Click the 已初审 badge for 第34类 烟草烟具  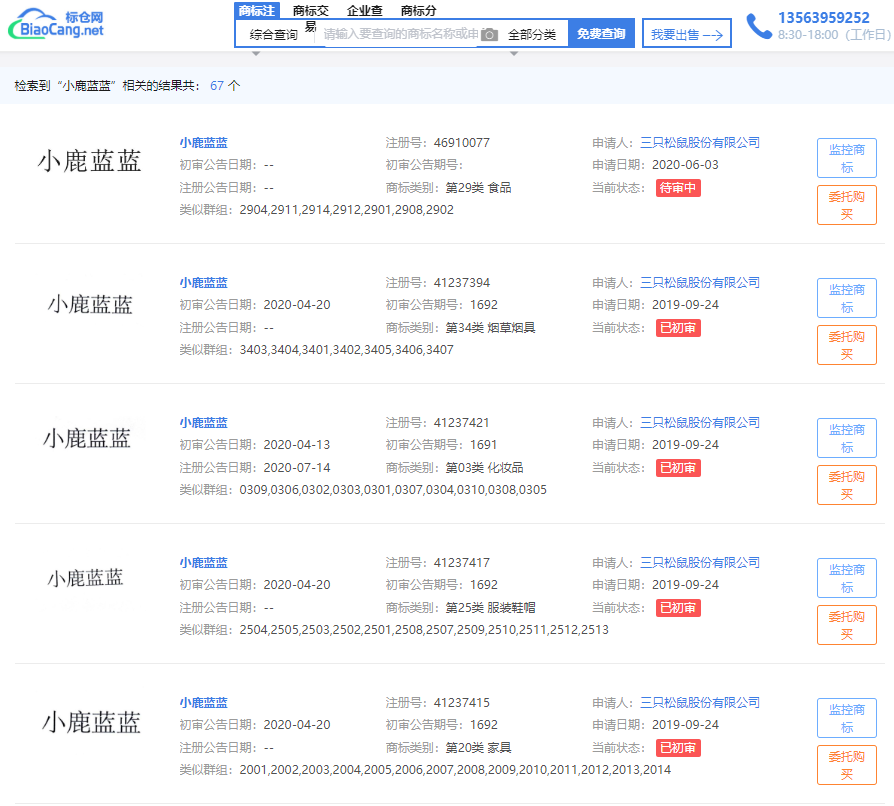(x=678, y=328)
